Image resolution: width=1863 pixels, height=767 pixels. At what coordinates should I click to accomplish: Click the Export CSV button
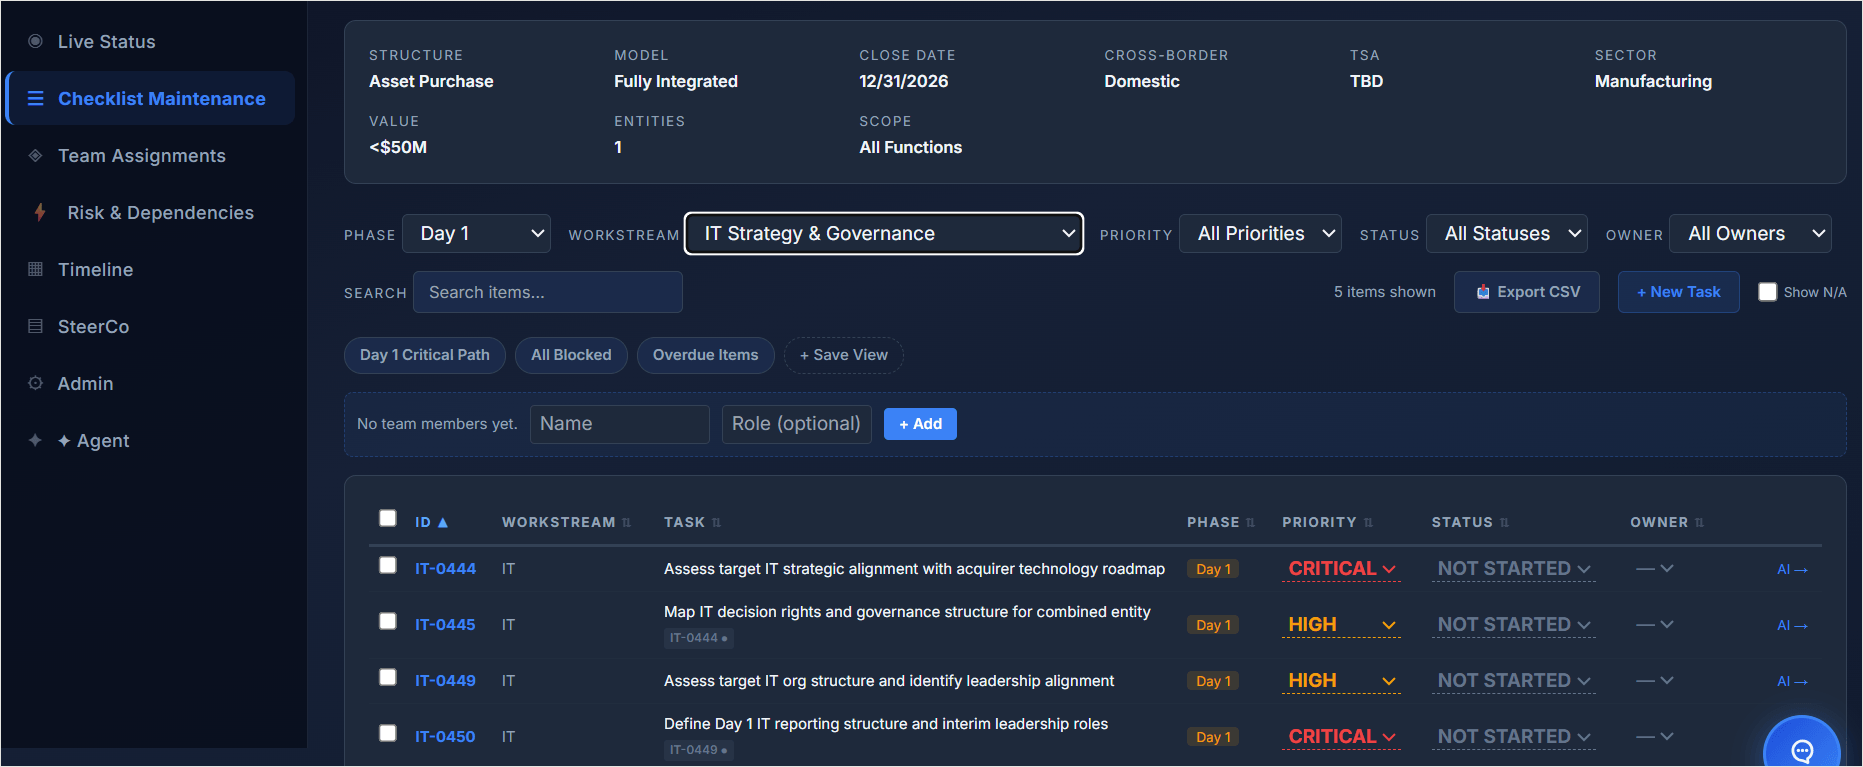(x=1527, y=292)
